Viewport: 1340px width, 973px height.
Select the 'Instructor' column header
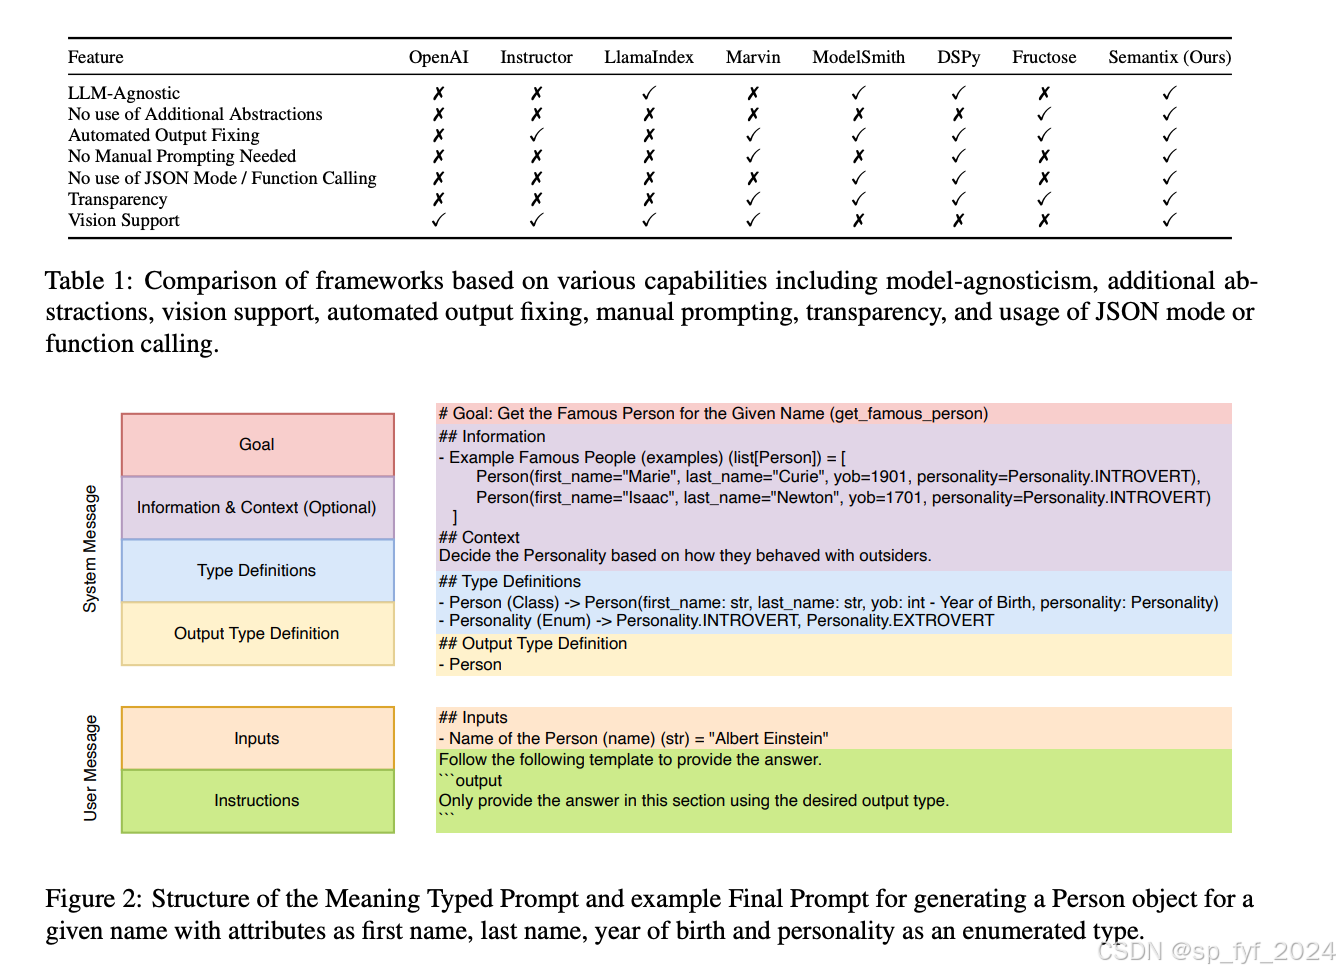[536, 57]
